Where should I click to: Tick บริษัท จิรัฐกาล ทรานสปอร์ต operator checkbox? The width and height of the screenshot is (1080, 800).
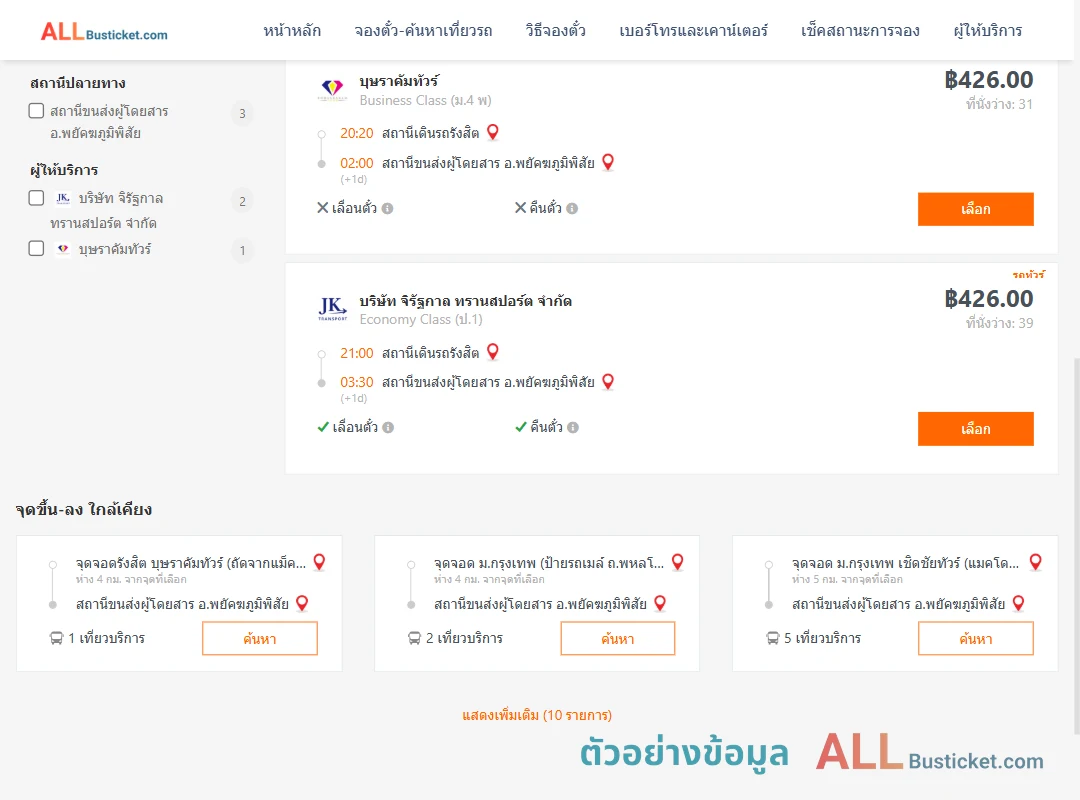tap(37, 198)
